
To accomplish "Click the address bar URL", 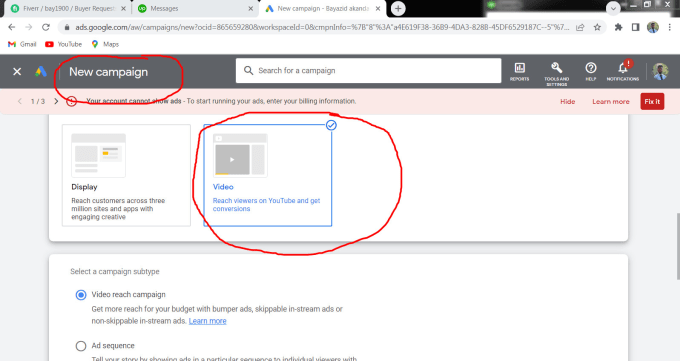I will click(x=322, y=27).
